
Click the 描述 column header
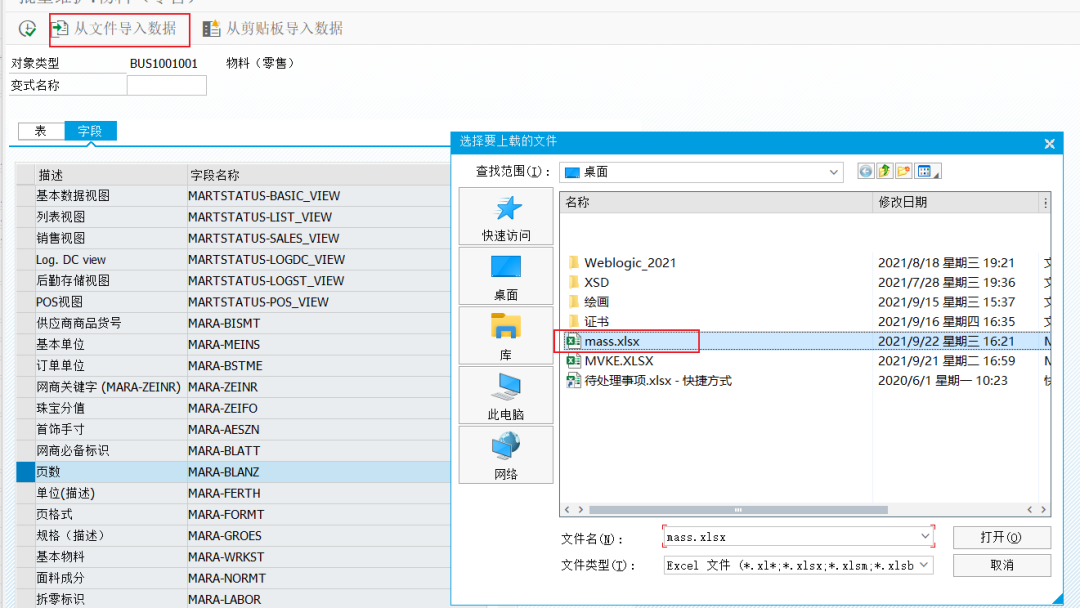coord(112,175)
